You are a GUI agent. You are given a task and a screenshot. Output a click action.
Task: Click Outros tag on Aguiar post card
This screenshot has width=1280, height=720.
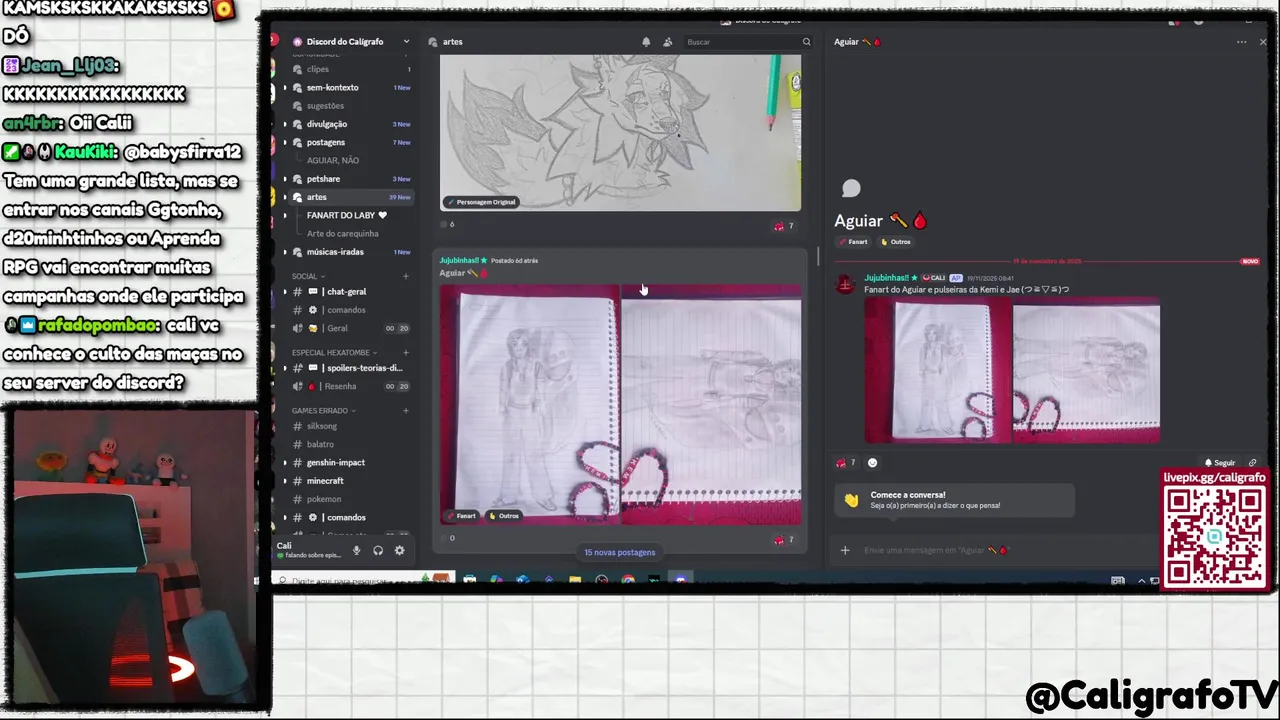[505, 516]
